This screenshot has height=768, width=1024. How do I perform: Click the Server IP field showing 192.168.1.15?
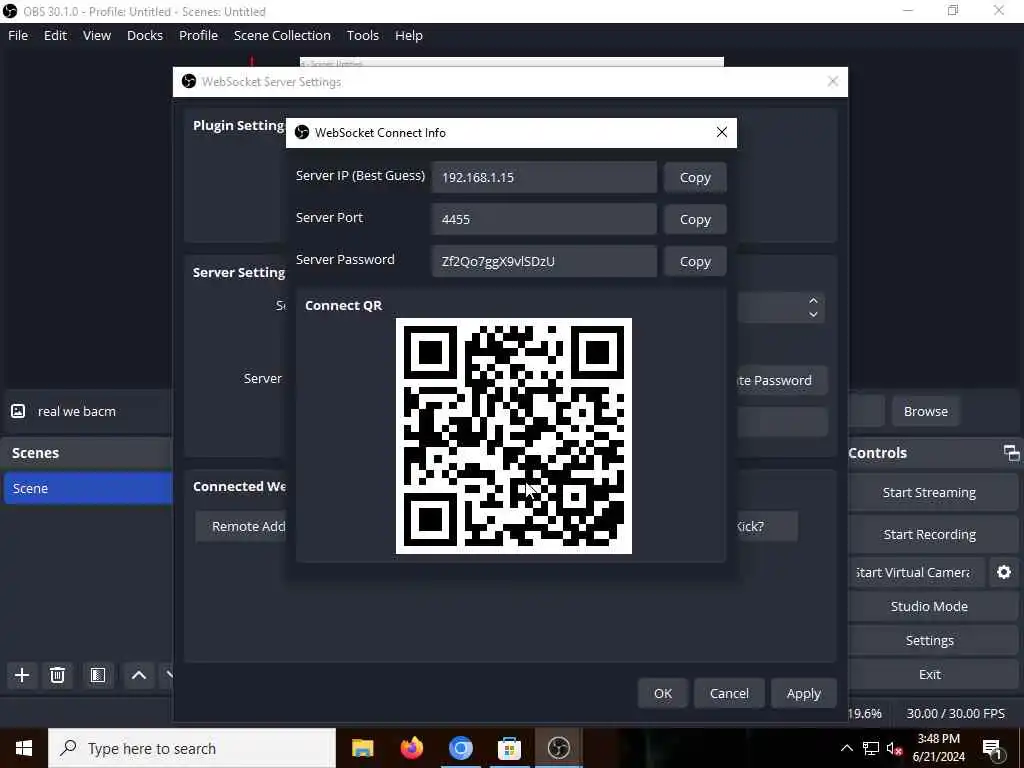click(544, 178)
